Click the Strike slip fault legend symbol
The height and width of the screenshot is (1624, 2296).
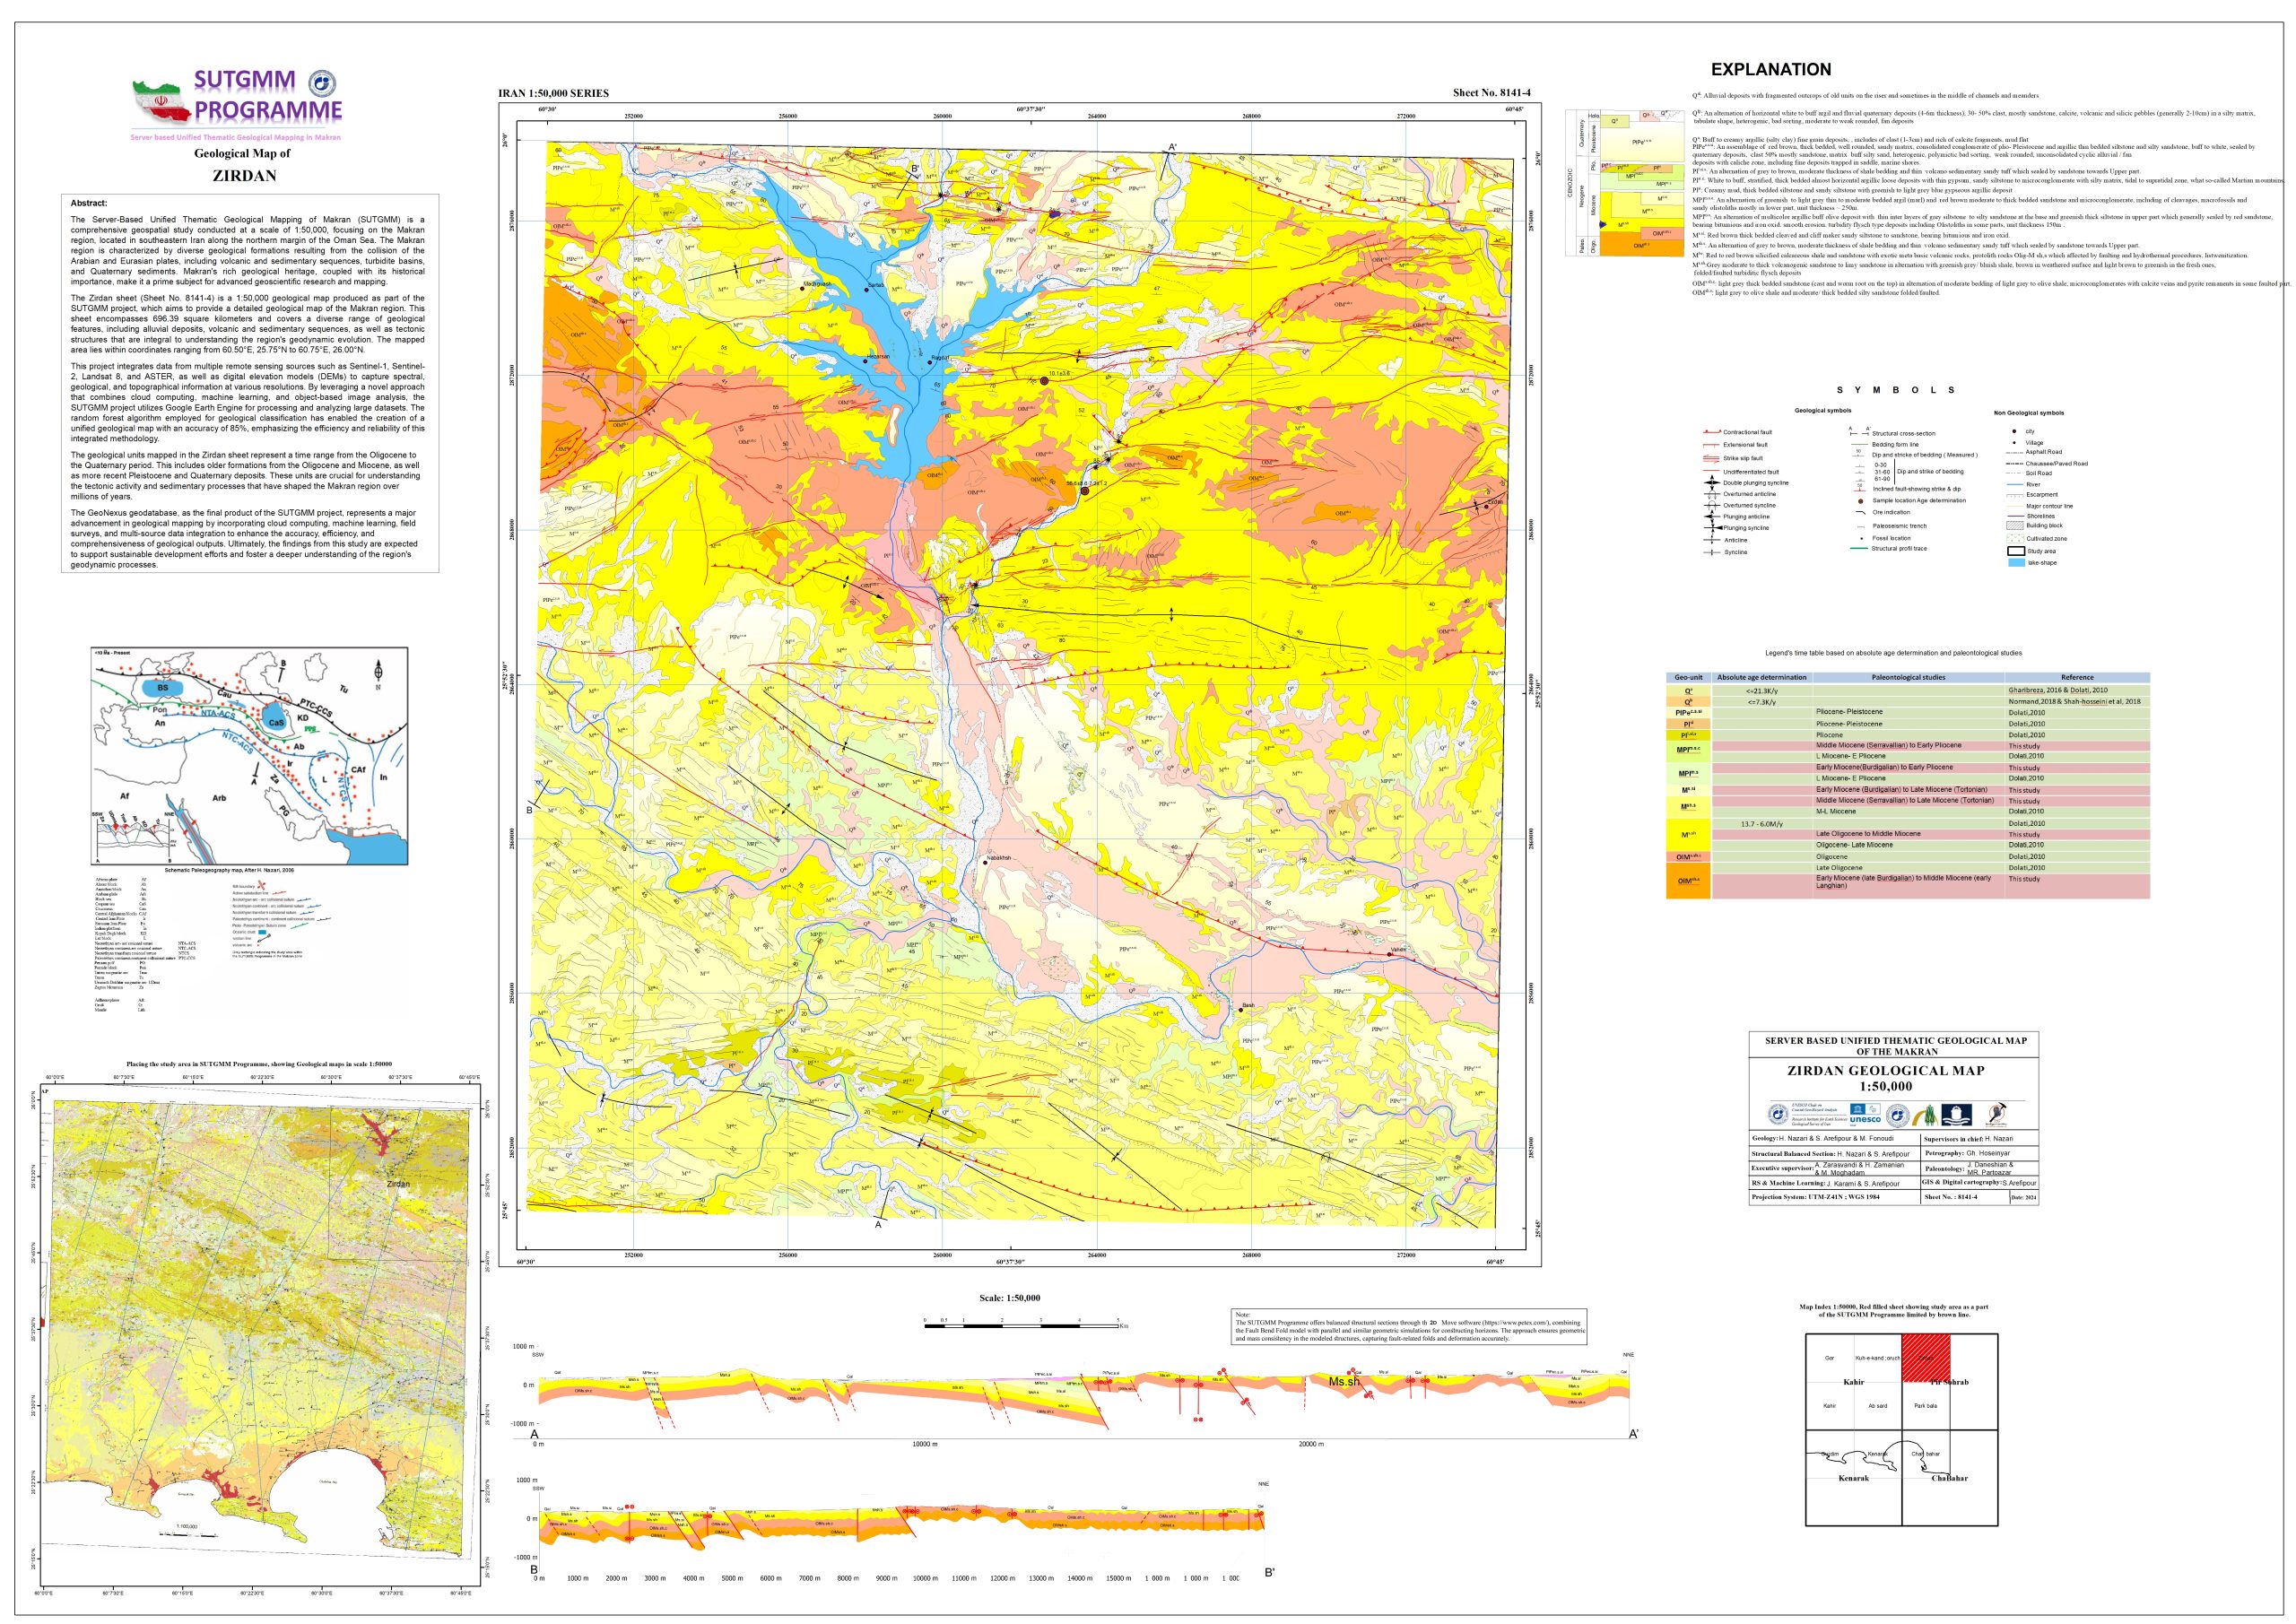tap(1712, 458)
